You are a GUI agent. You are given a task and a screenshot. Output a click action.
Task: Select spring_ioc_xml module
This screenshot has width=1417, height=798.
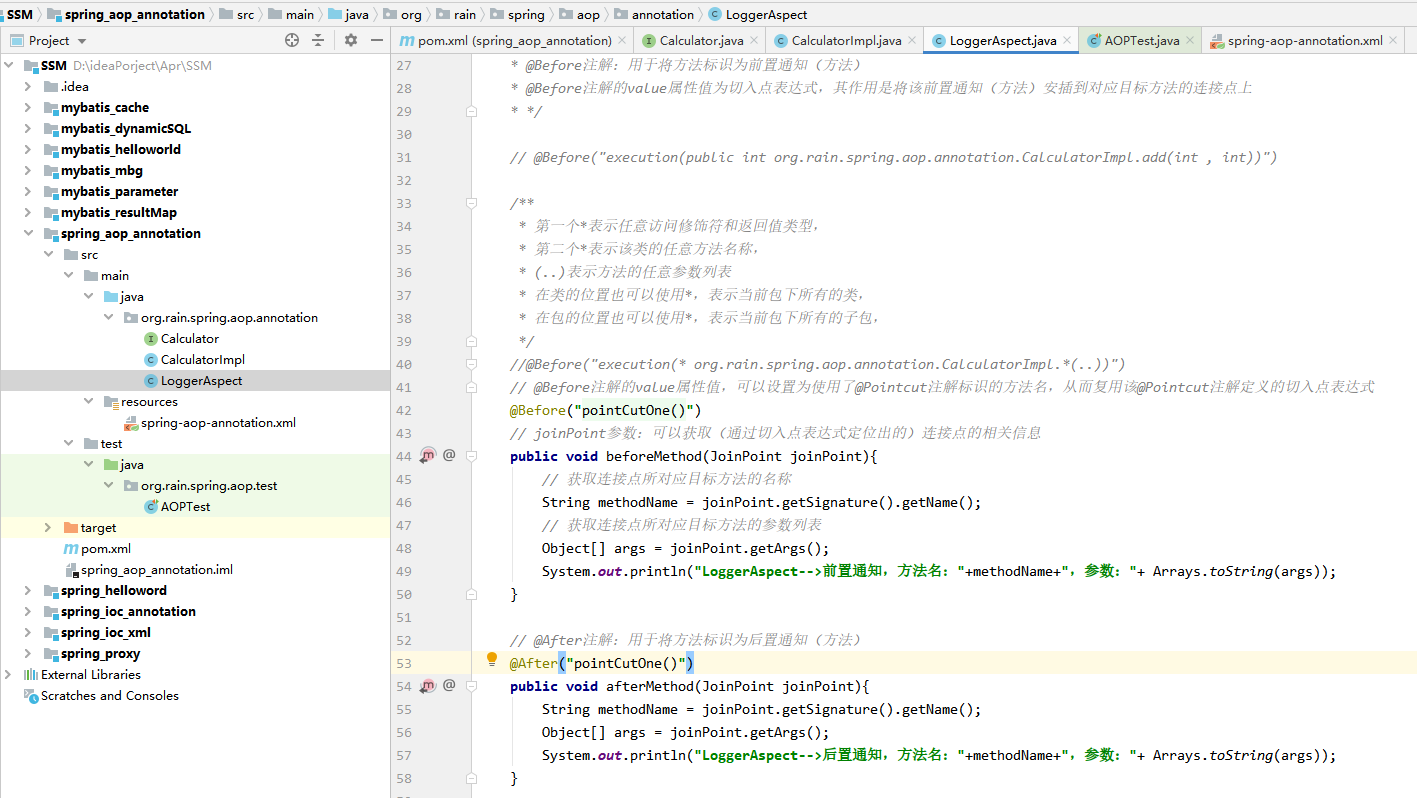tap(105, 633)
